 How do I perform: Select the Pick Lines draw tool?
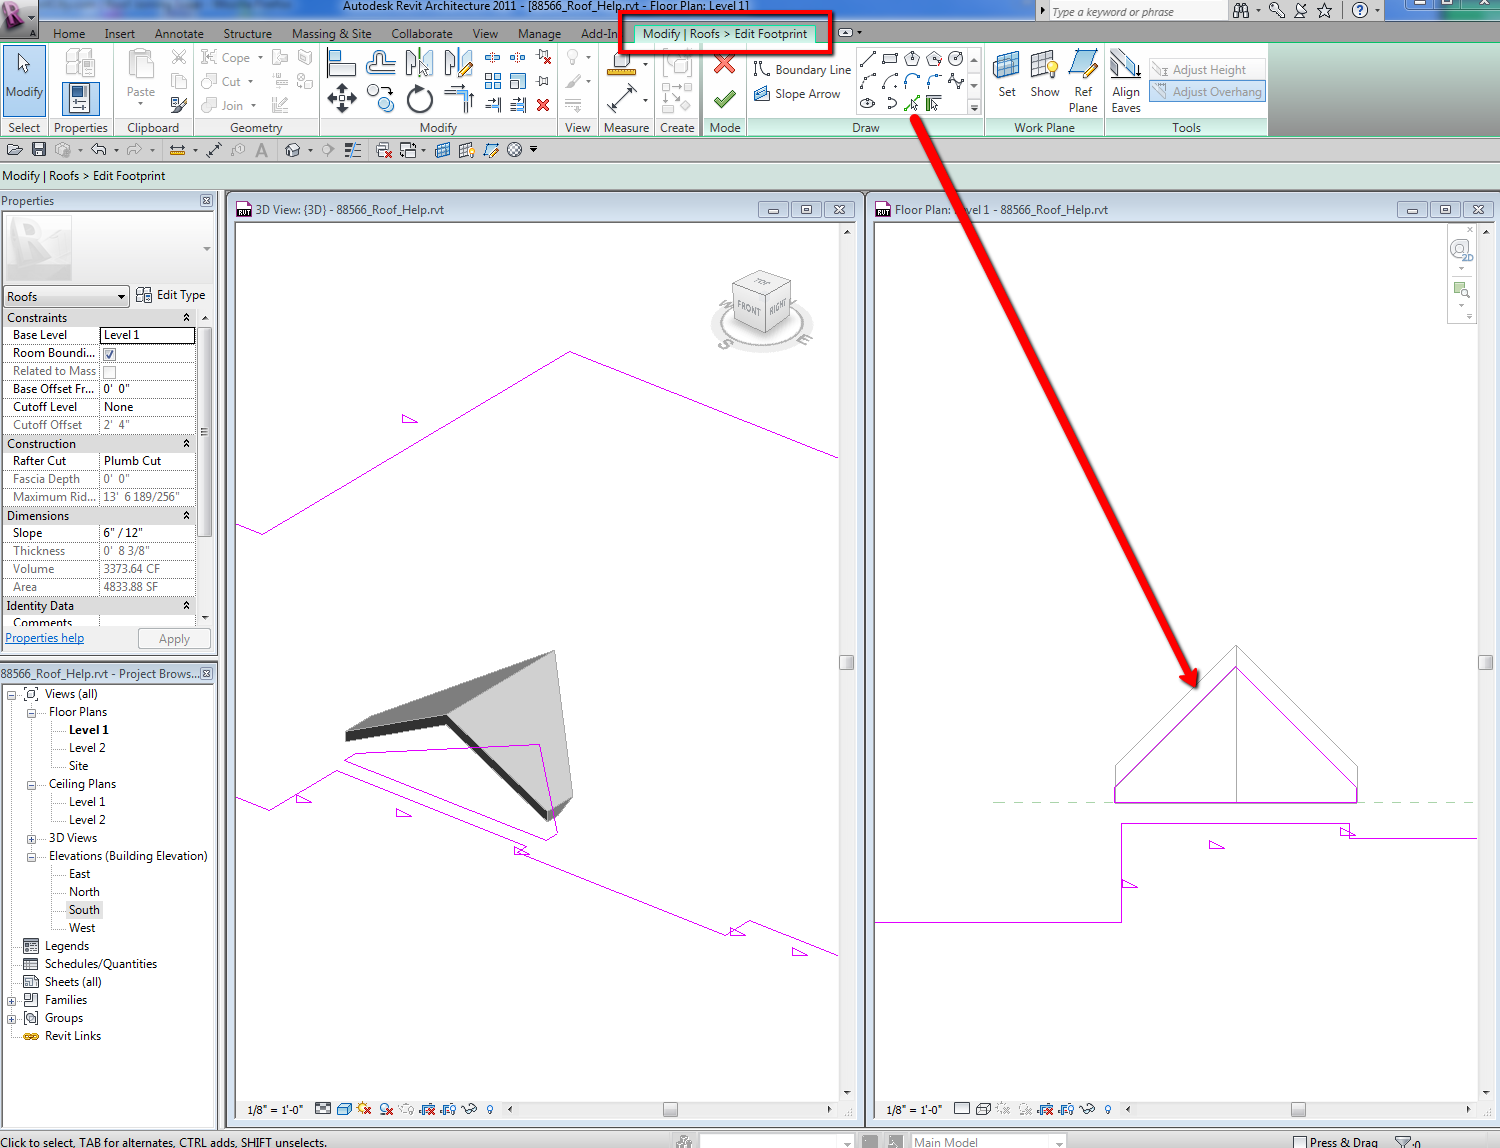(x=912, y=103)
